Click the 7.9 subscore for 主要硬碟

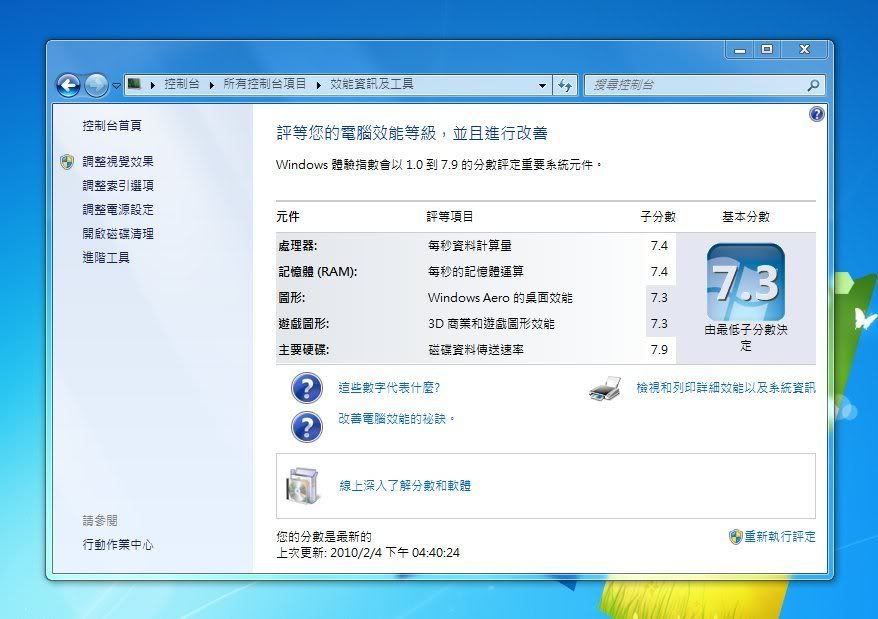[659, 350]
